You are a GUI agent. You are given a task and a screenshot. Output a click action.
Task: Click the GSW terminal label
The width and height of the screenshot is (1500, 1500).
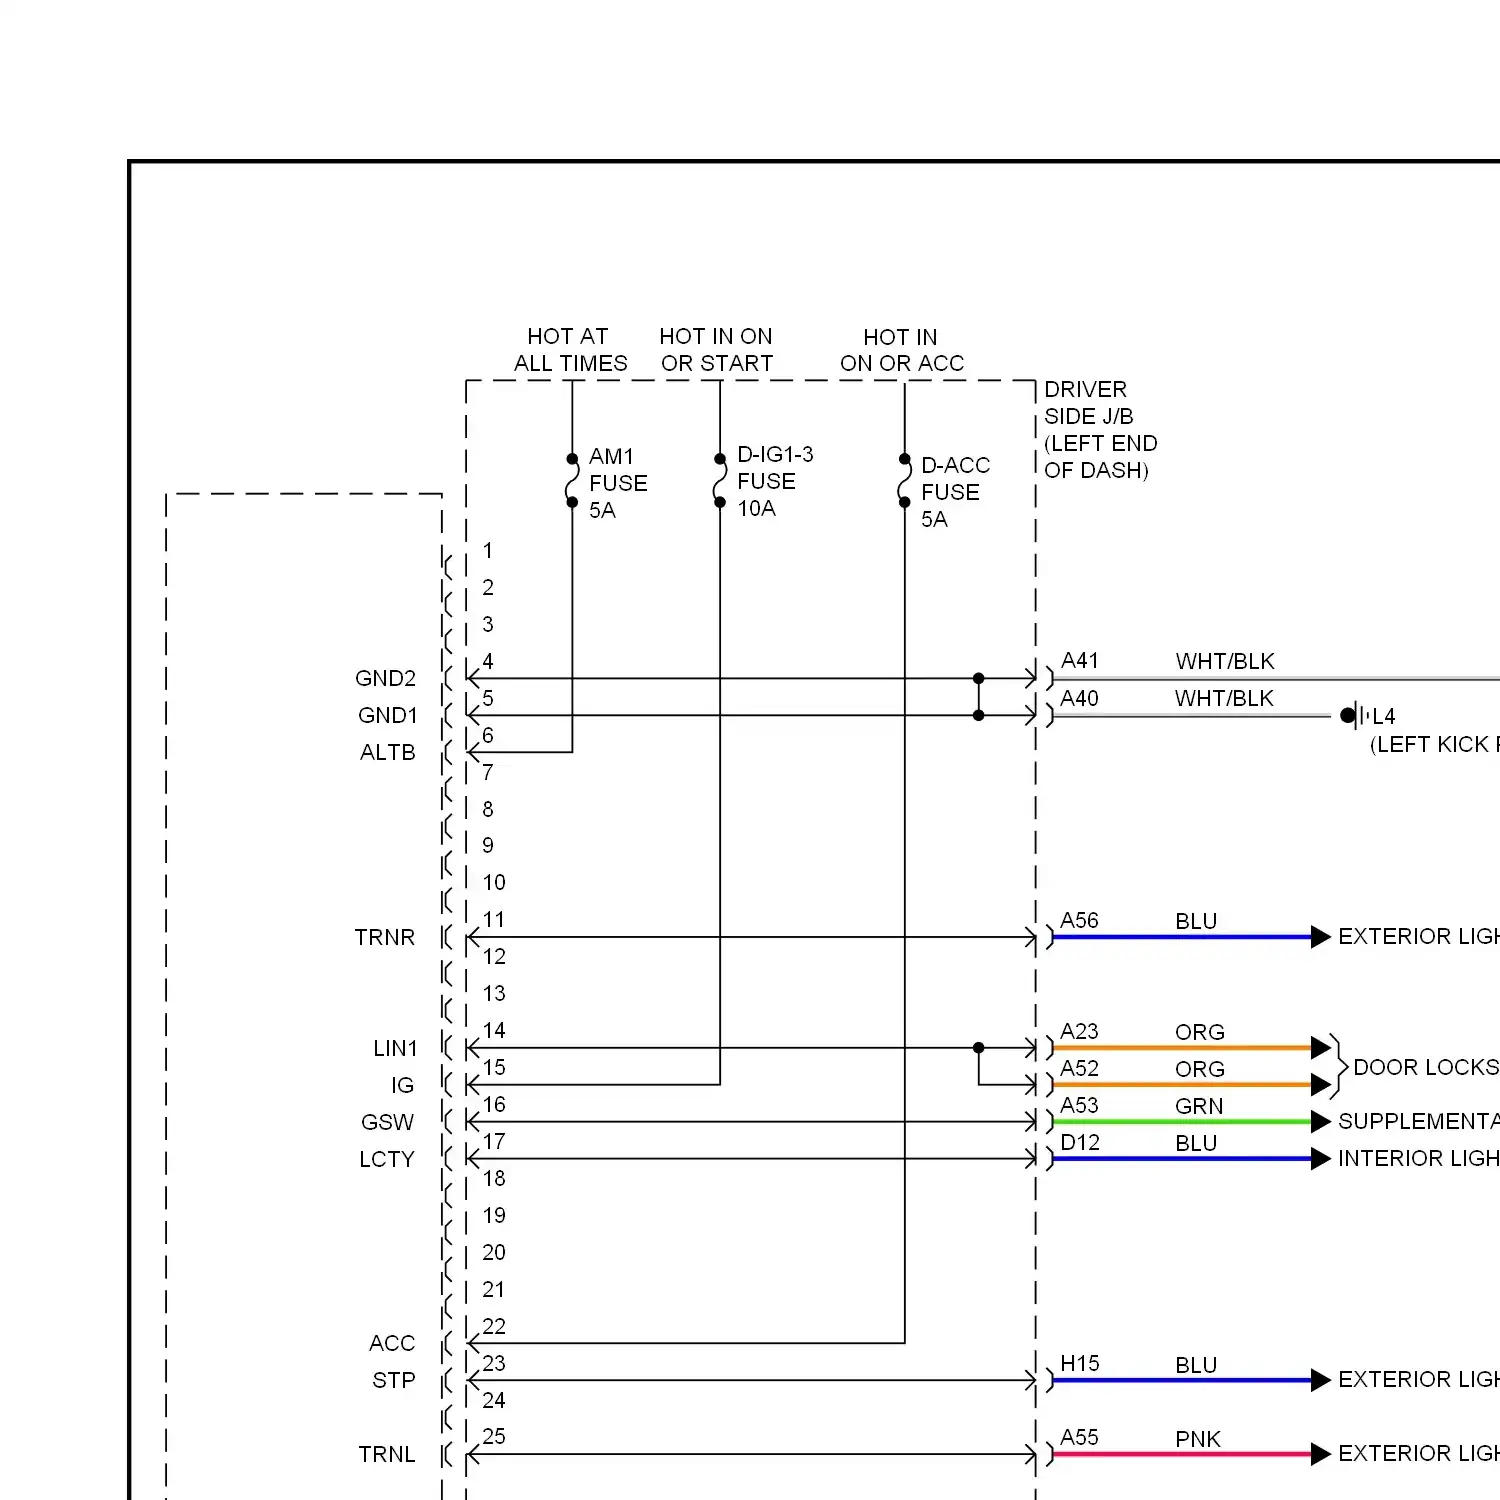coord(387,1123)
